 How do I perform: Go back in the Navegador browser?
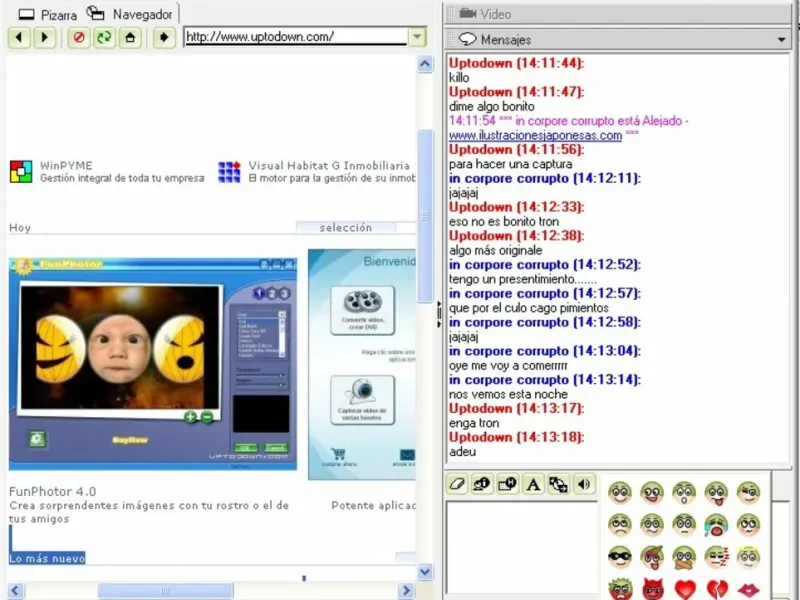[19, 37]
